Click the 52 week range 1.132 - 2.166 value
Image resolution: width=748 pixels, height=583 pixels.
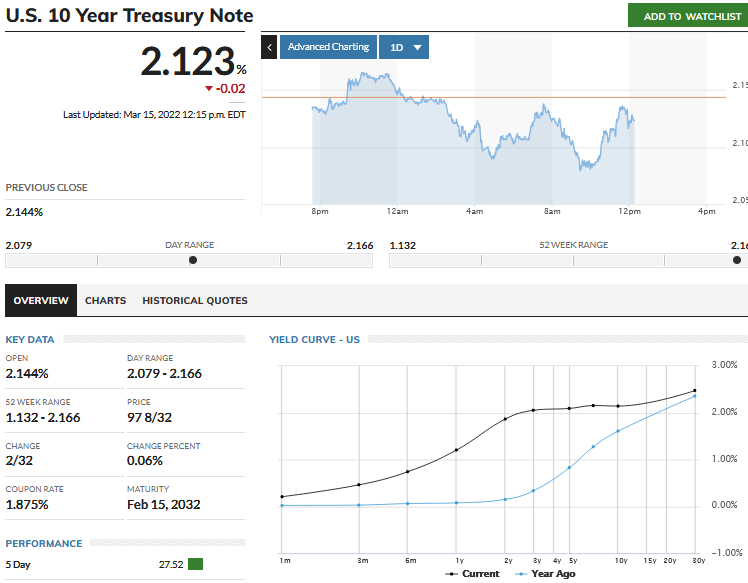43,417
